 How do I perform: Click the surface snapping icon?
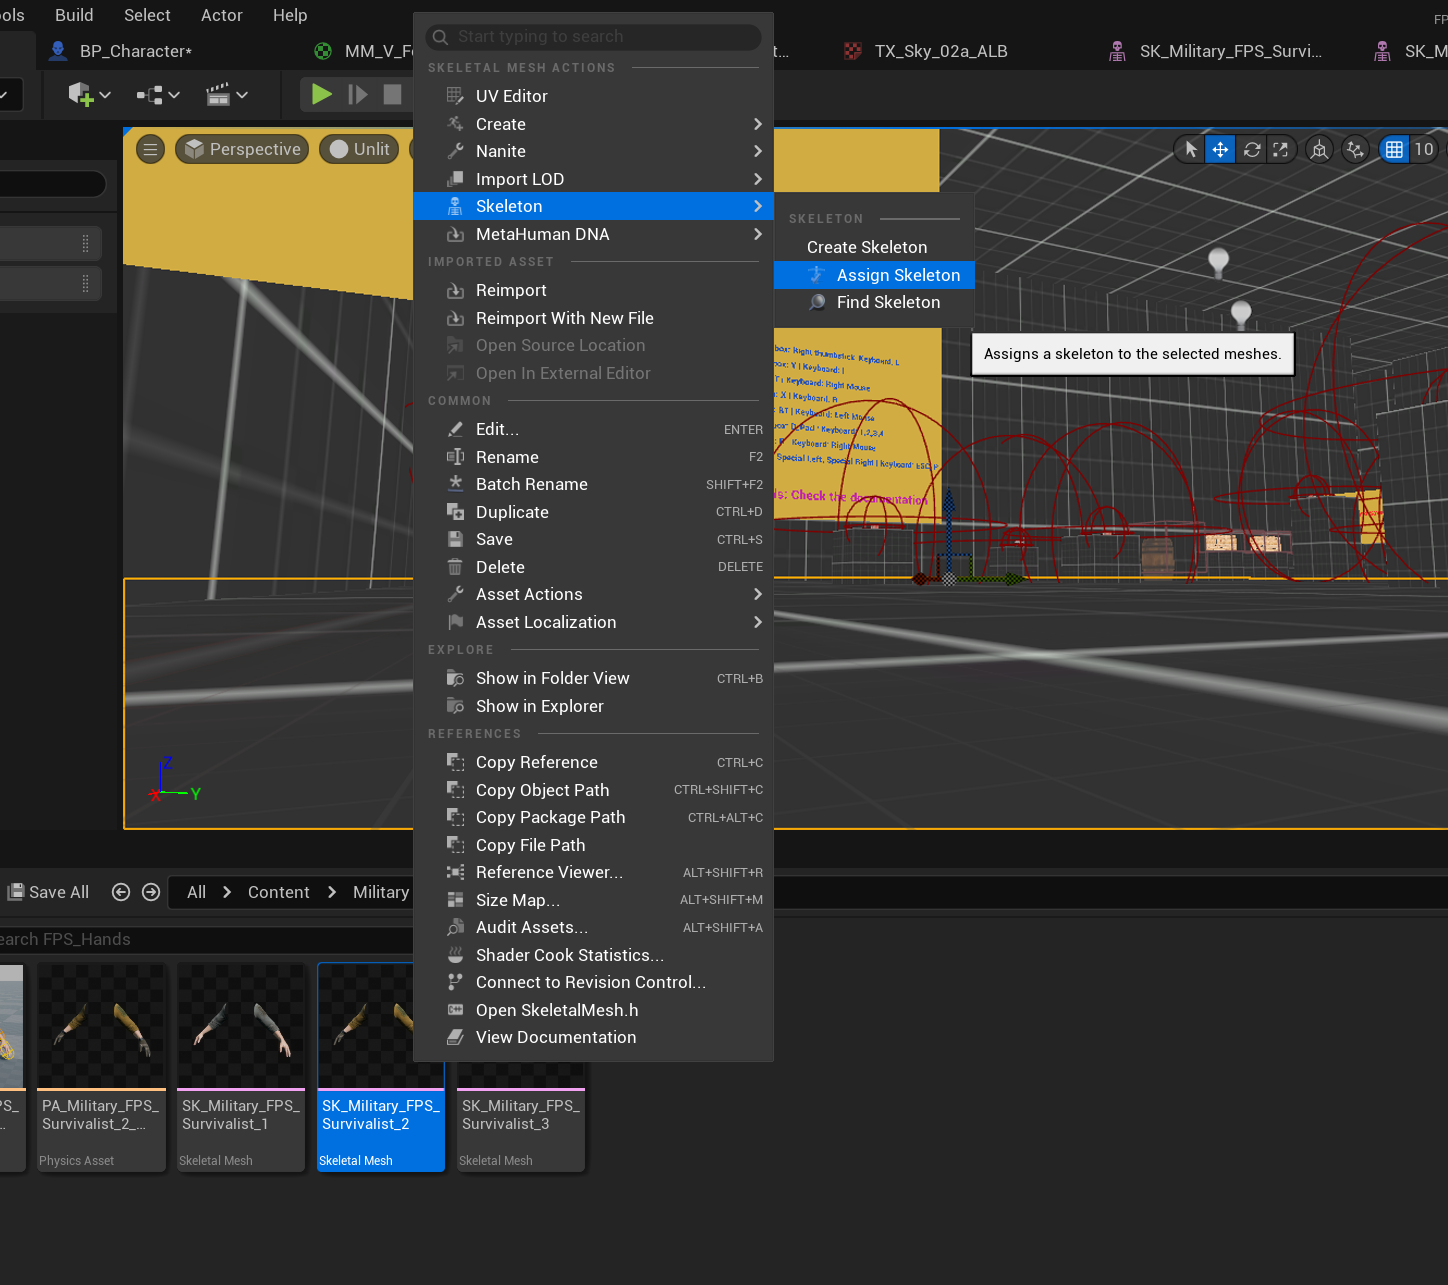click(1355, 150)
